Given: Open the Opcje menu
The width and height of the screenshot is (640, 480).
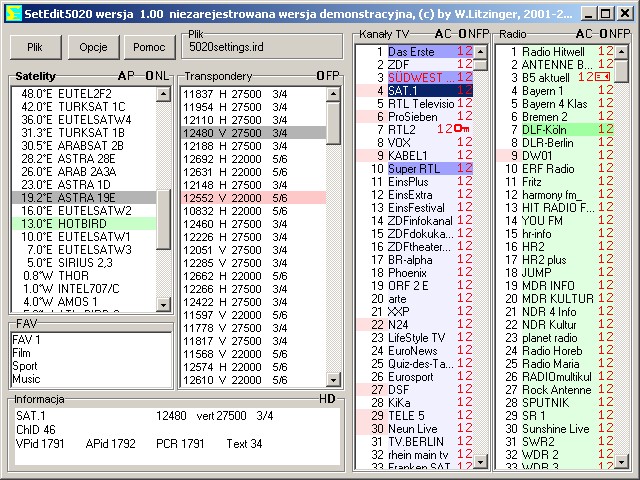Looking at the screenshot, I should click(x=93, y=48).
